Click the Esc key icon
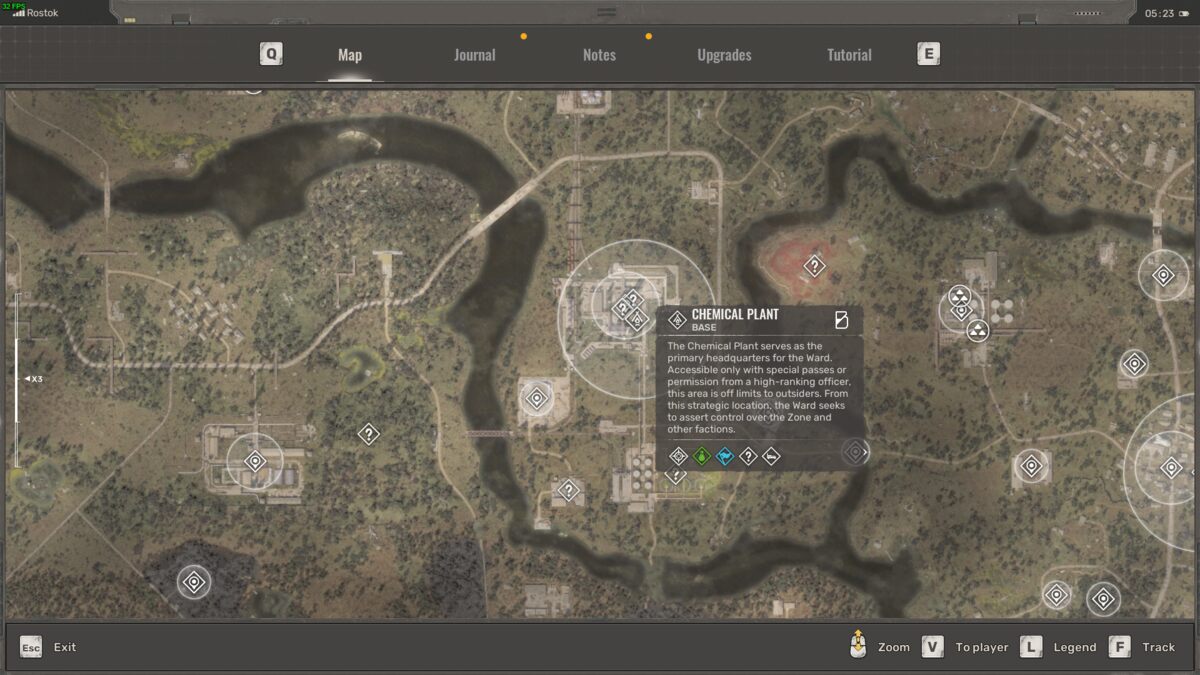The height and width of the screenshot is (675, 1200). click(31, 647)
